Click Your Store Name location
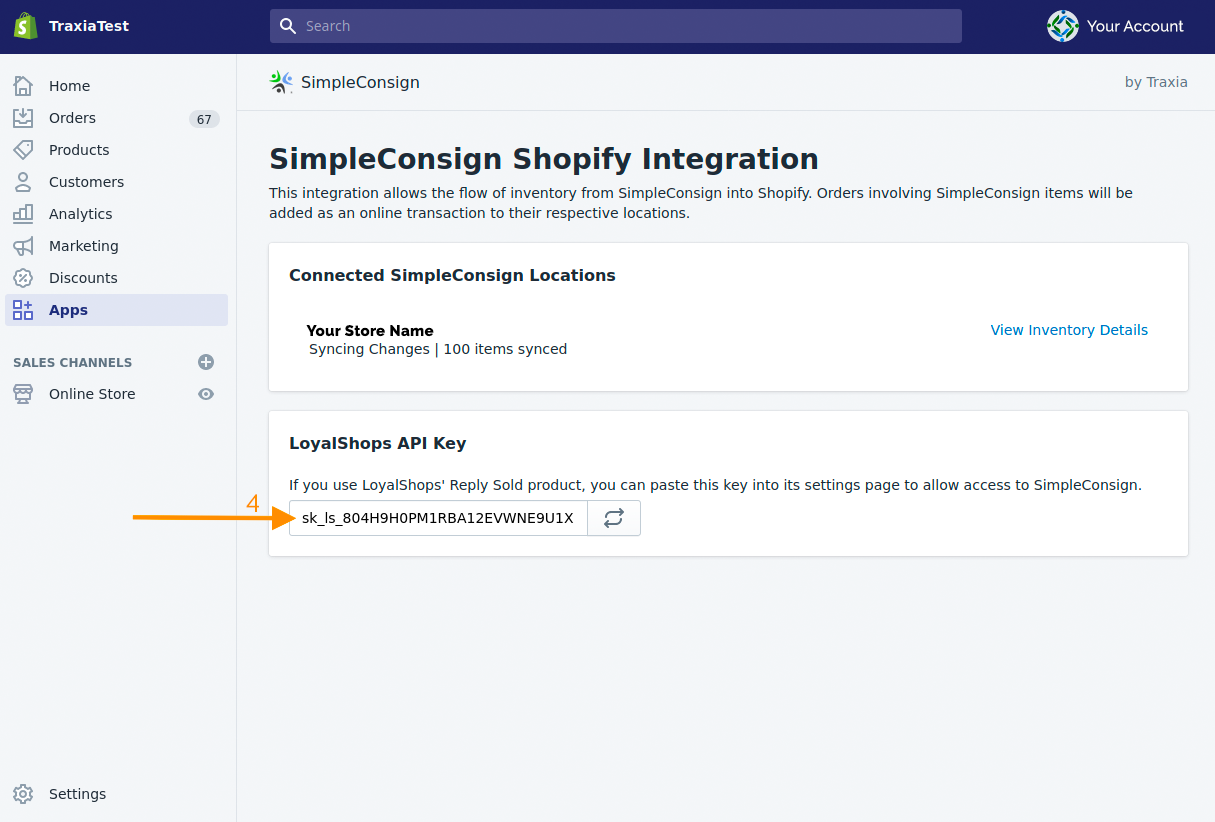The image size is (1215, 822). [370, 331]
